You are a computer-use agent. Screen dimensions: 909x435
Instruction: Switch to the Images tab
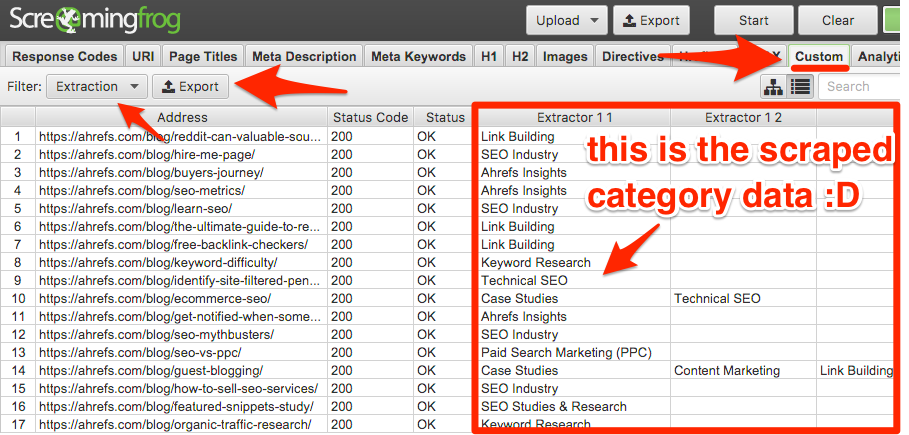click(565, 57)
